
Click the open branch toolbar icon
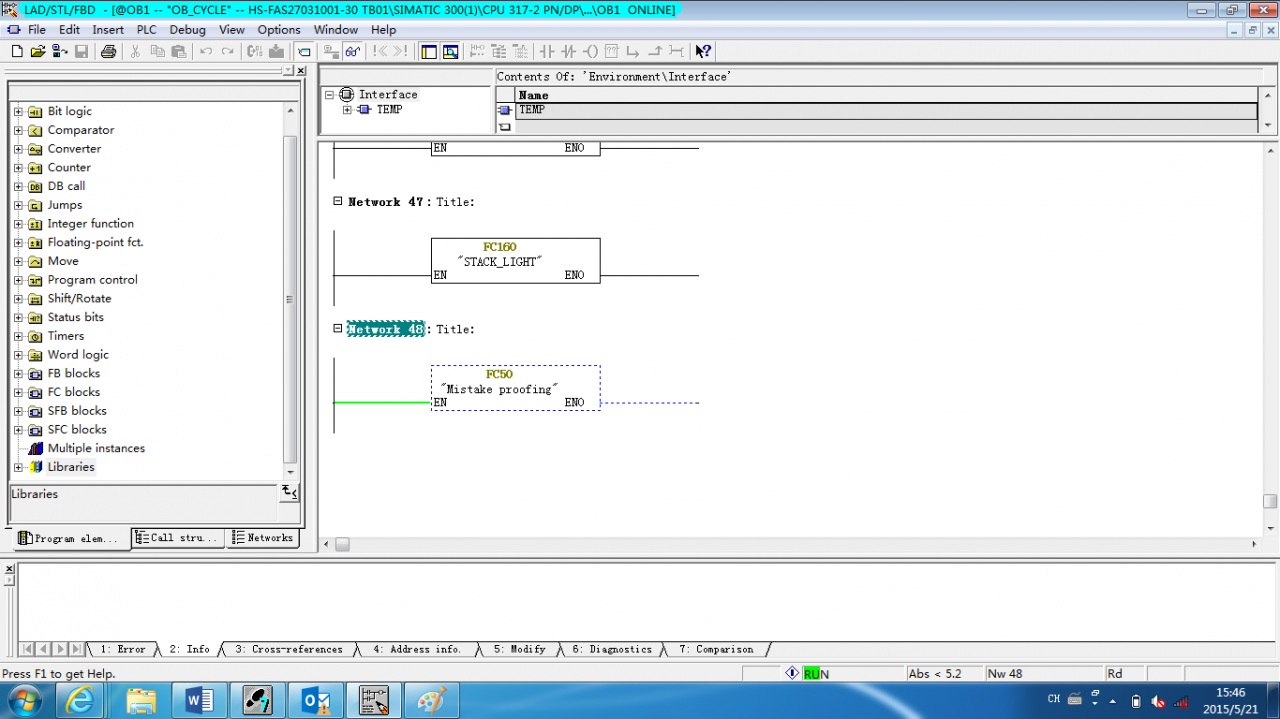pos(633,51)
